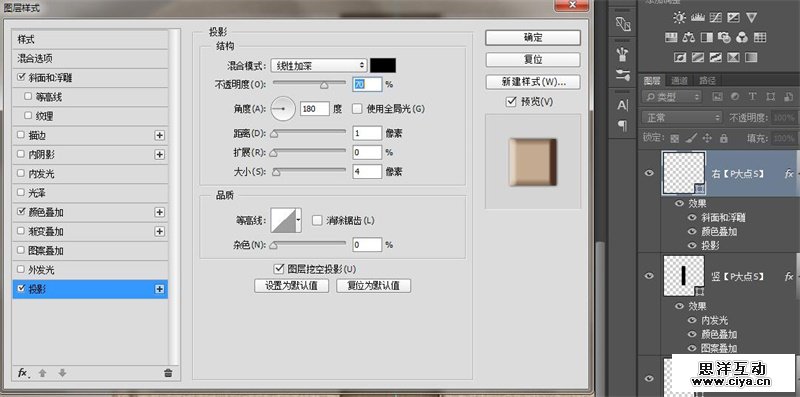The width and height of the screenshot is (800, 397).
Task: Add Exposure adjustment icon
Action: [x=733, y=18]
